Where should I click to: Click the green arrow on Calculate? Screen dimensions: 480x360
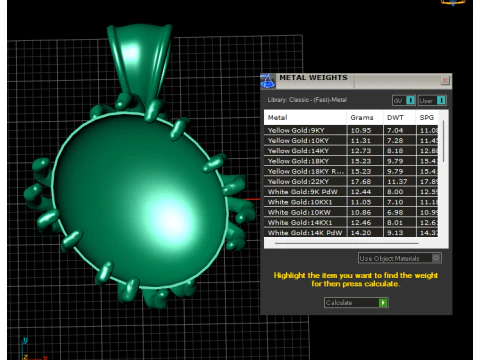click(x=383, y=303)
